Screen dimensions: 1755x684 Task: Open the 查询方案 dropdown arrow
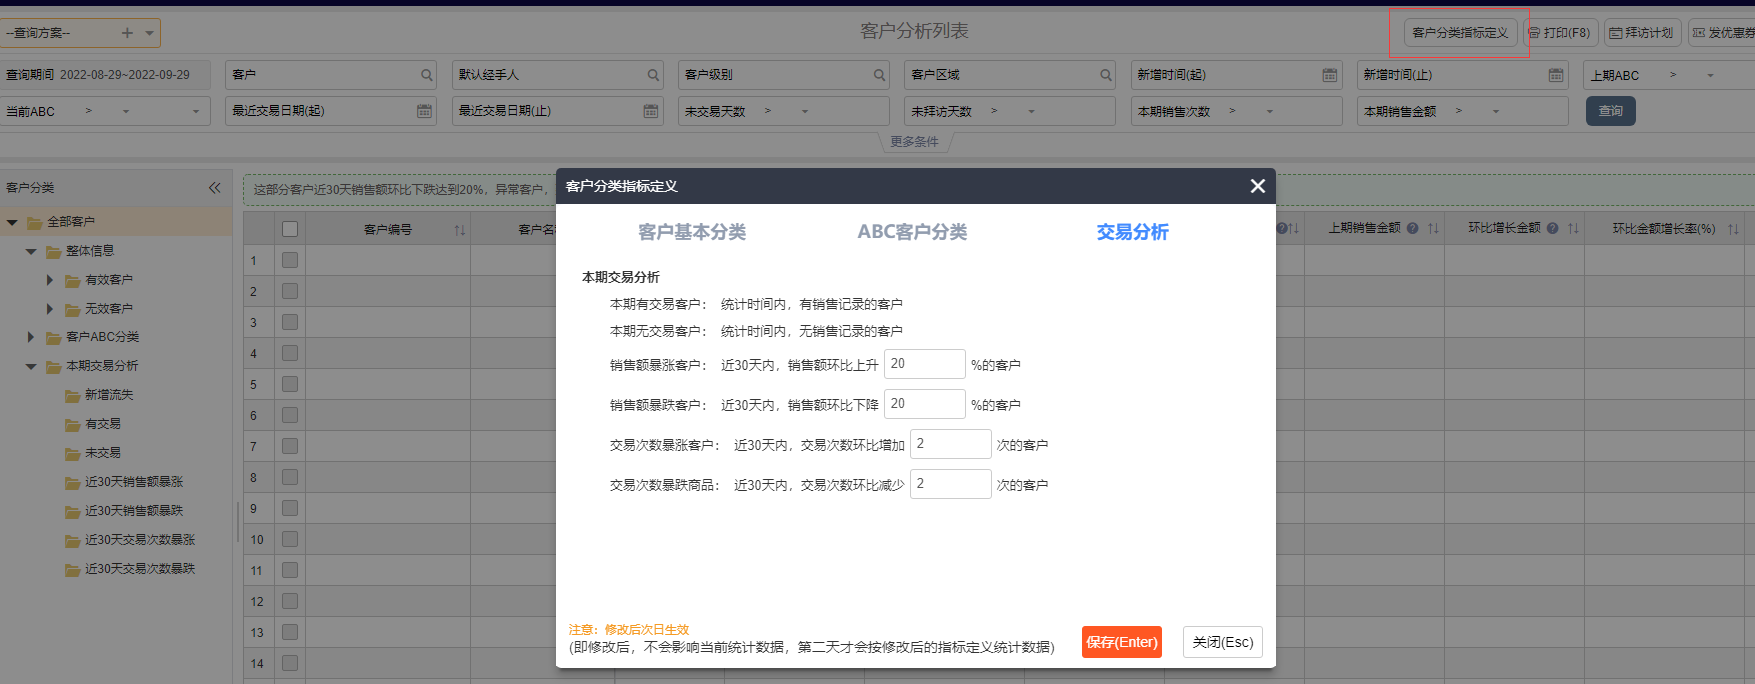click(x=150, y=33)
